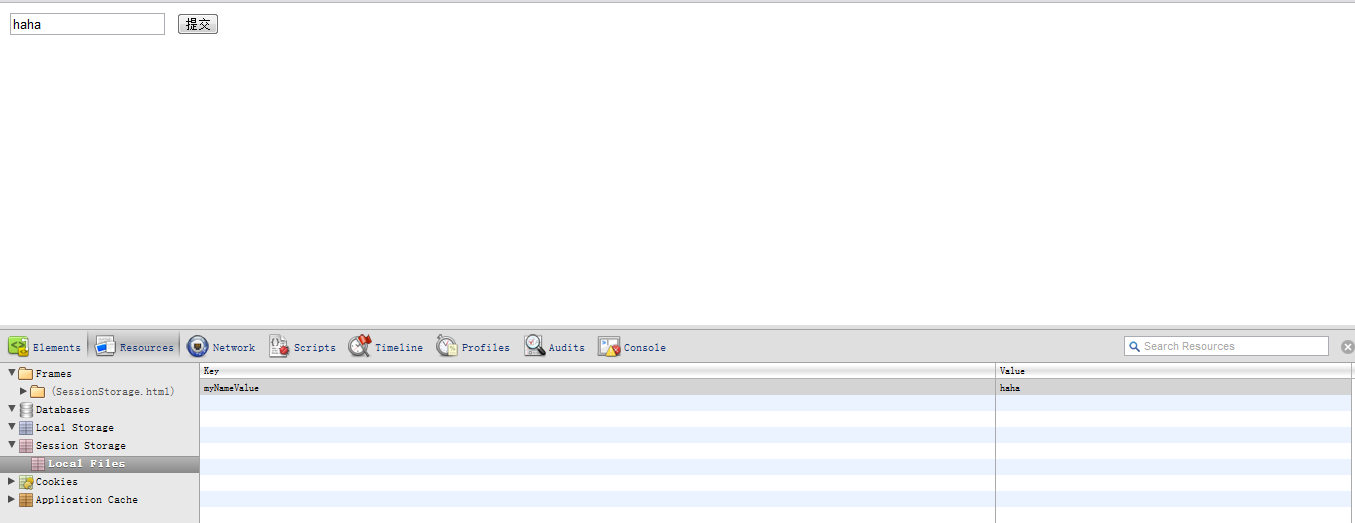The image size is (1355, 523).
Task: Switch to the Audits tab label
Action: 567,348
